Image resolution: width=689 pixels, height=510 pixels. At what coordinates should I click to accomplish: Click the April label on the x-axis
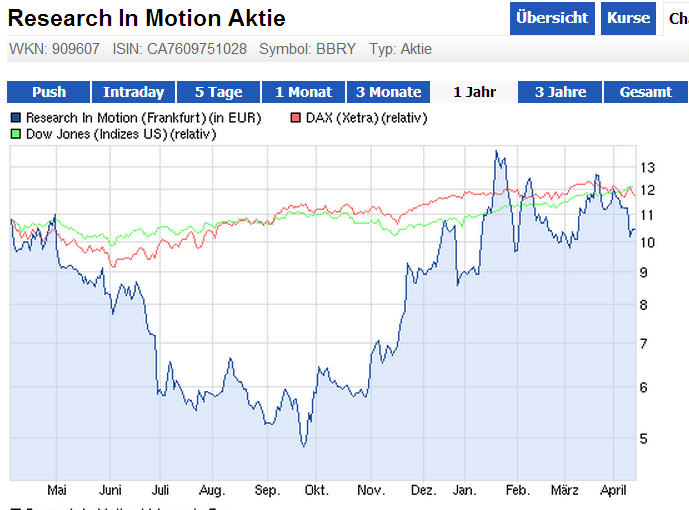click(x=613, y=490)
